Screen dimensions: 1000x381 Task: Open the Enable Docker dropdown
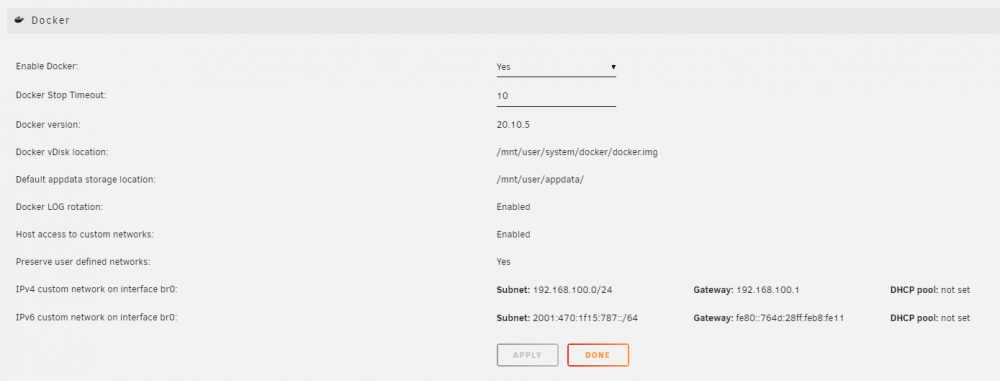pyautogui.click(x=556, y=67)
